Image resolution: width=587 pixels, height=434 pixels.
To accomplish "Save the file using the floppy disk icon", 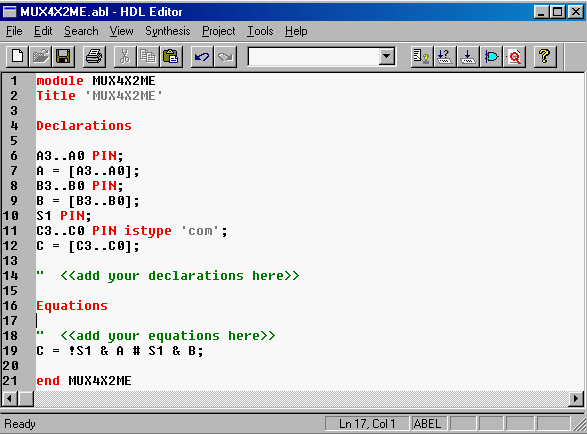I will point(63,57).
